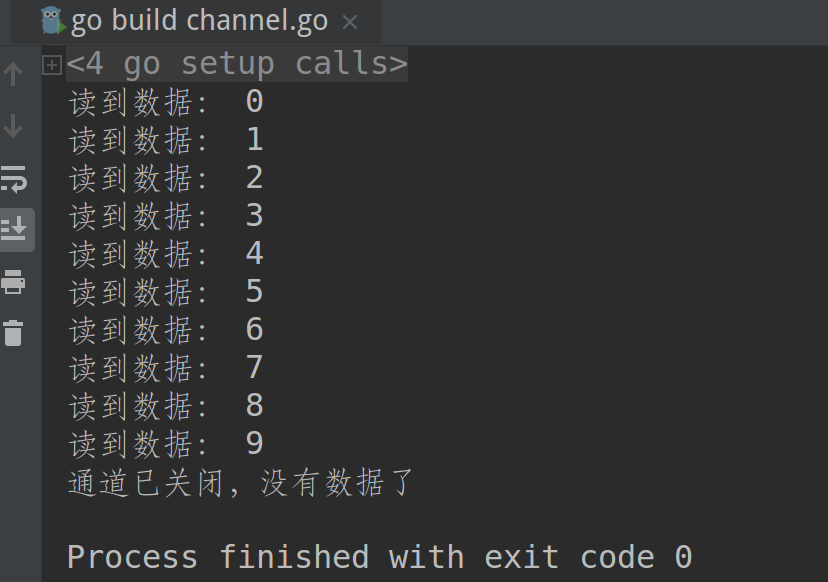
Task: Click the line reading '读到数据: 3'
Action: 160,215
